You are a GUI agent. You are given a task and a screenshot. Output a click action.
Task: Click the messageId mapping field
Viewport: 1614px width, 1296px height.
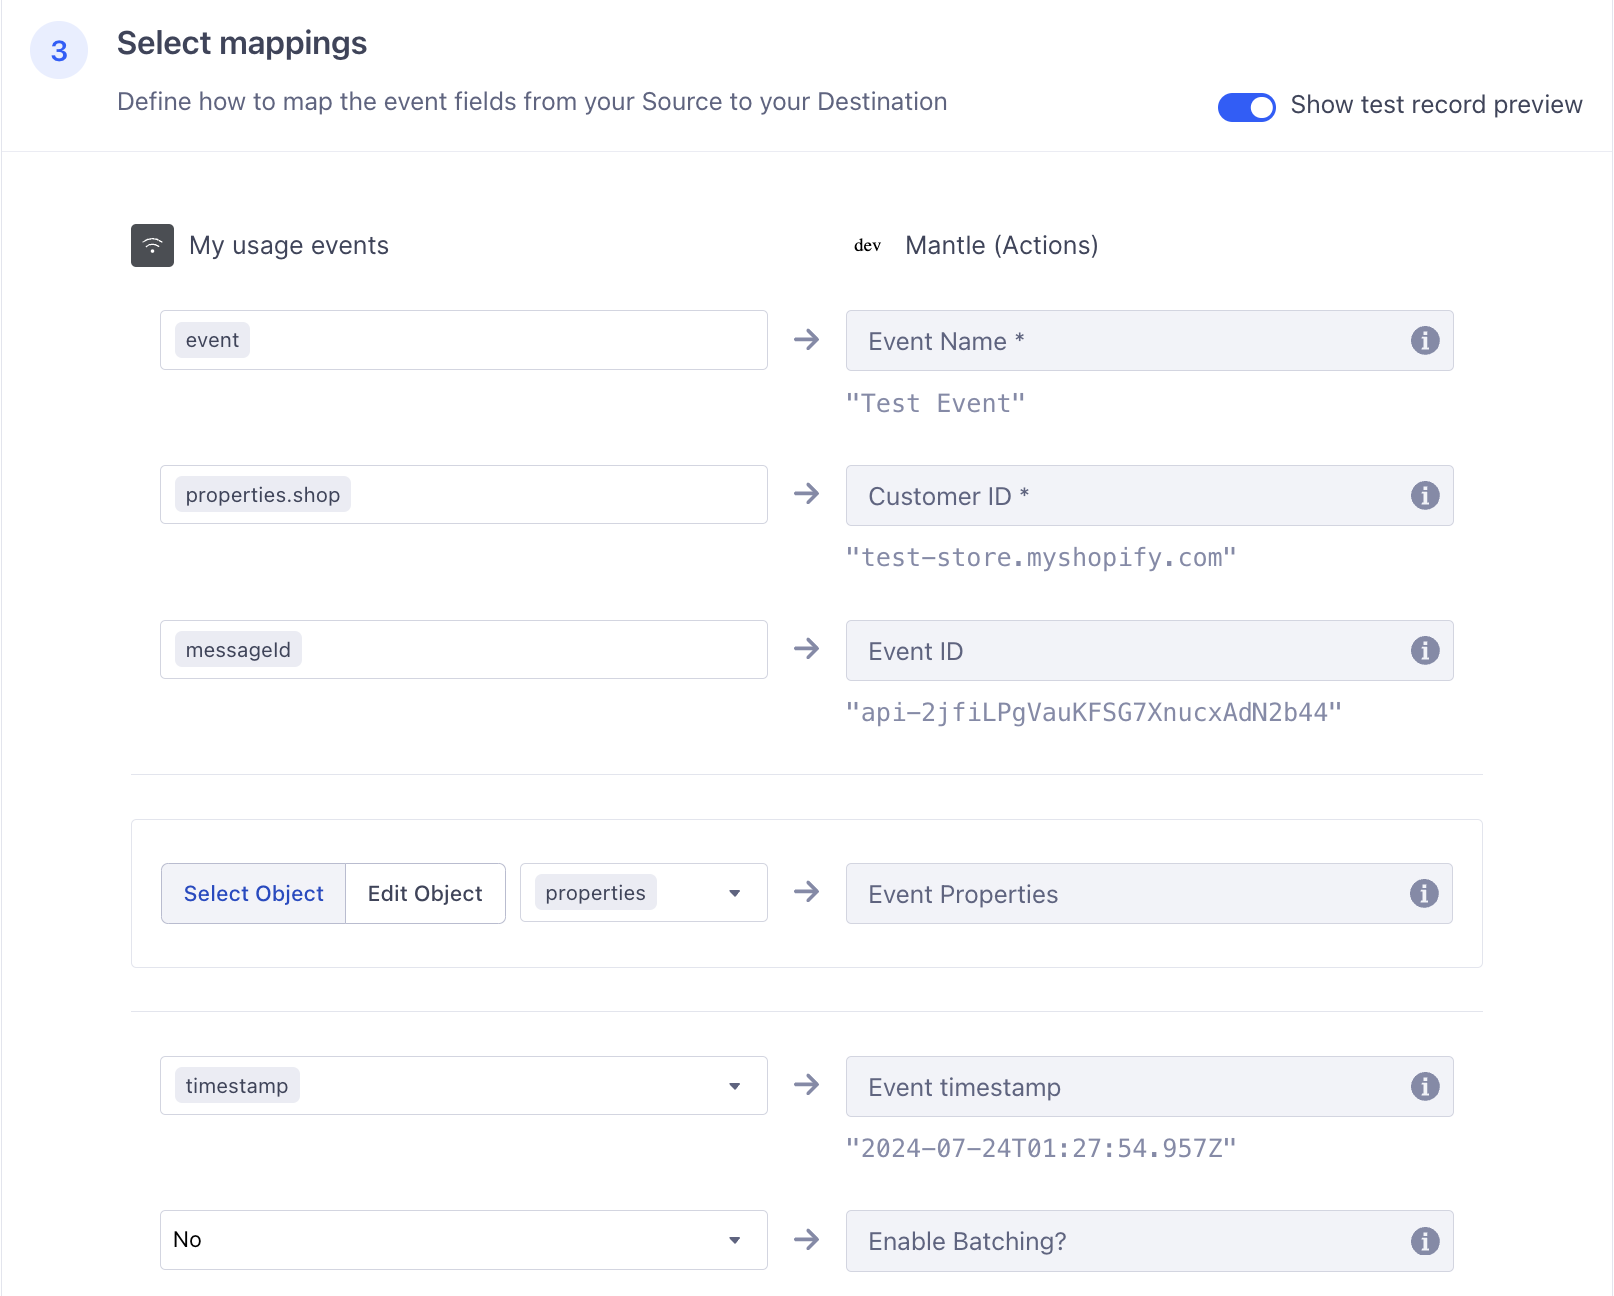pyautogui.click(x=463, y=649)
